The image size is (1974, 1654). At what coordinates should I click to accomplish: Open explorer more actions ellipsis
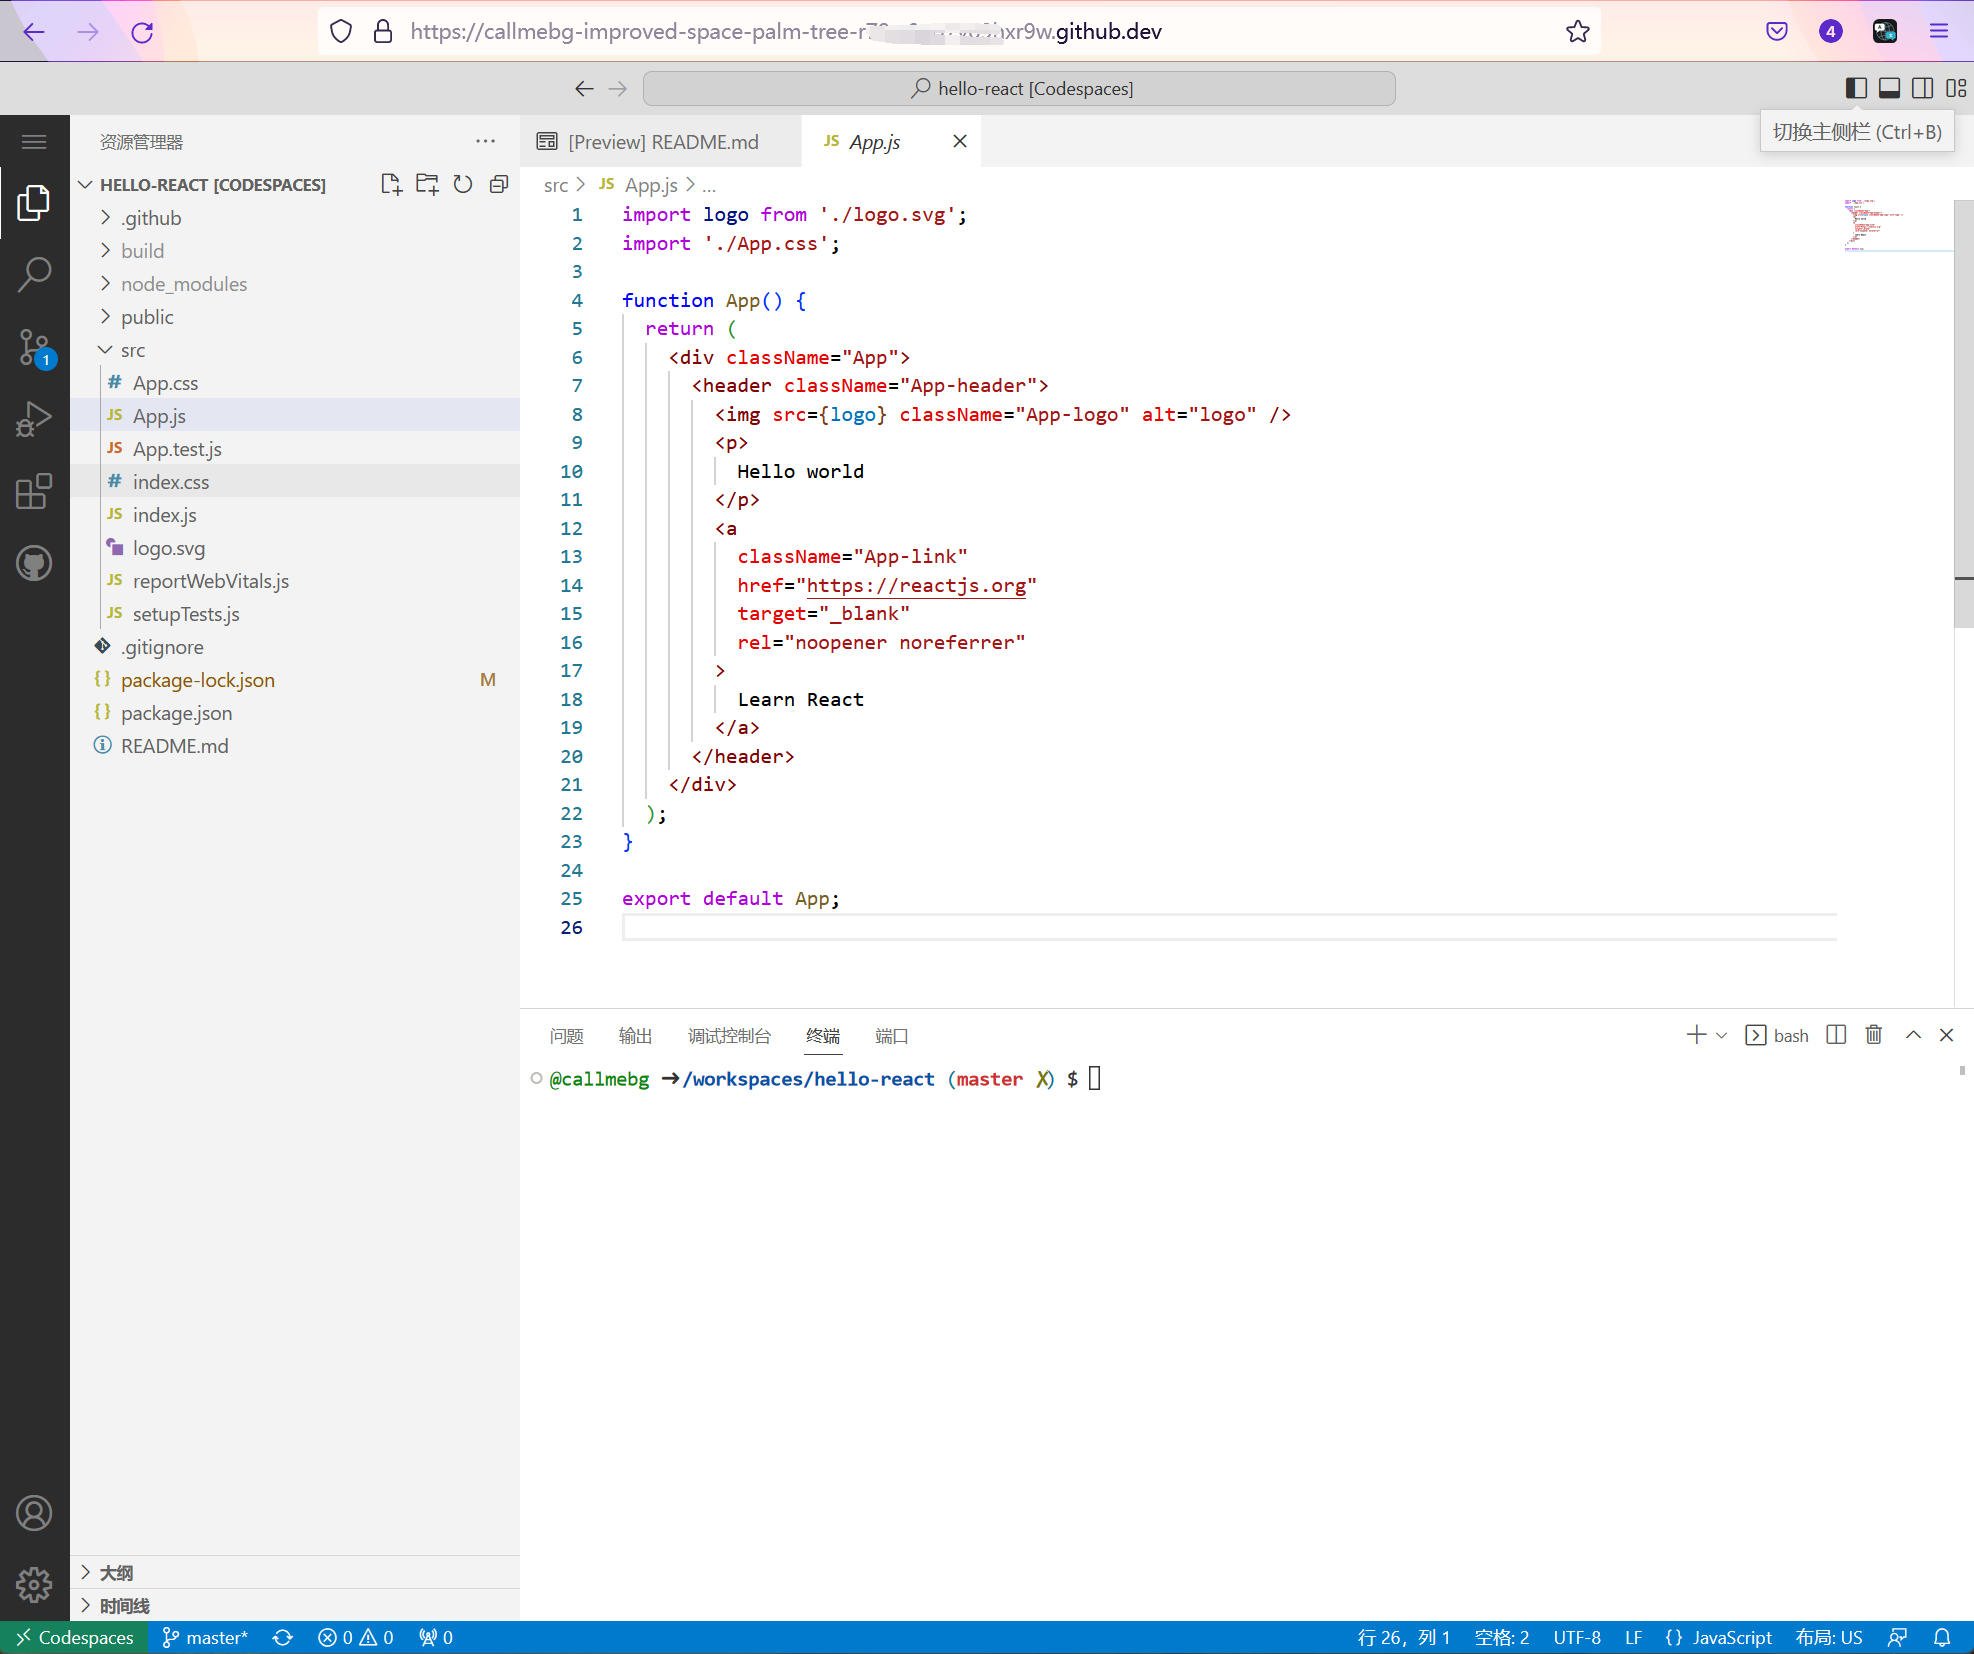pyautogui.click(x=486, y=141)
